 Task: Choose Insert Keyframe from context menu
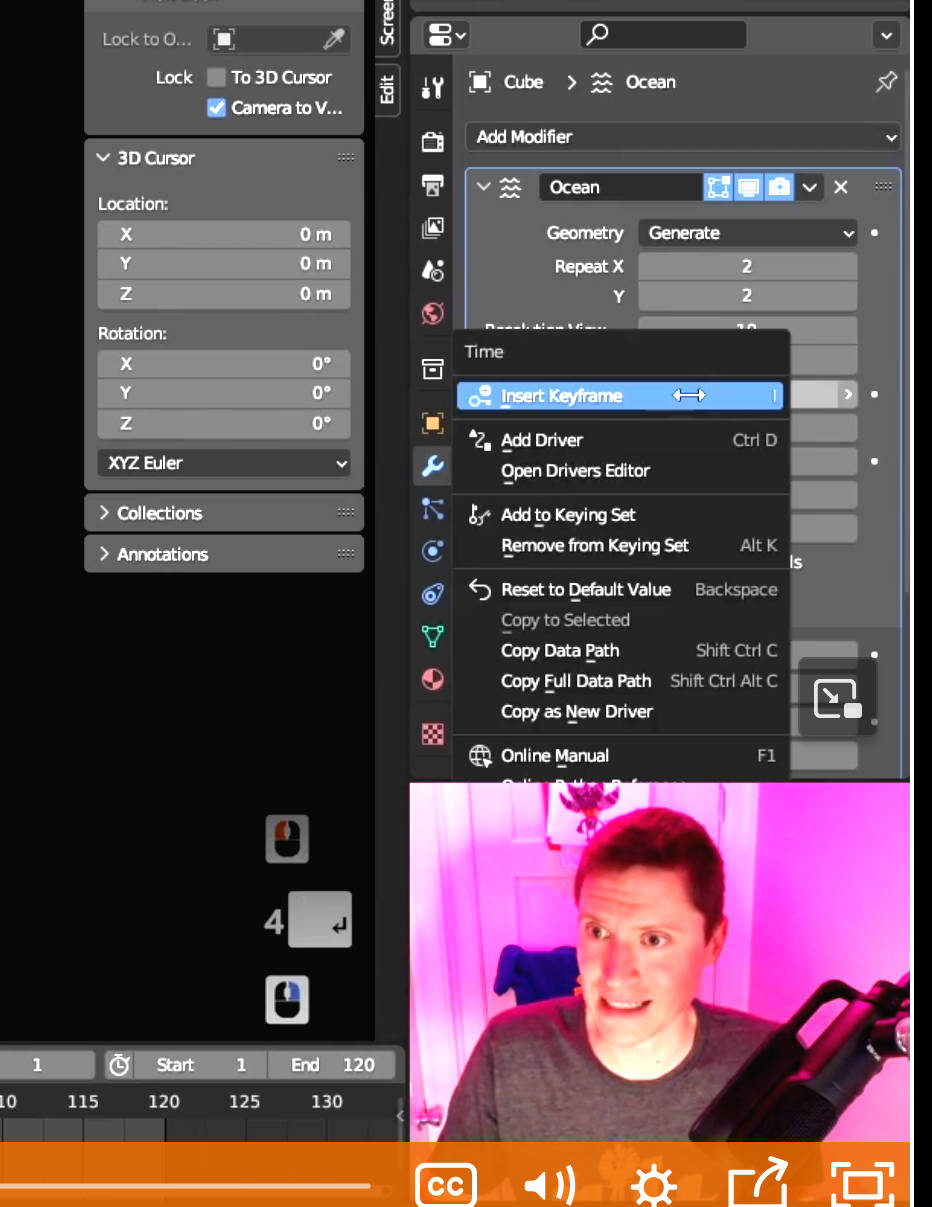click(x=620, y=396)
